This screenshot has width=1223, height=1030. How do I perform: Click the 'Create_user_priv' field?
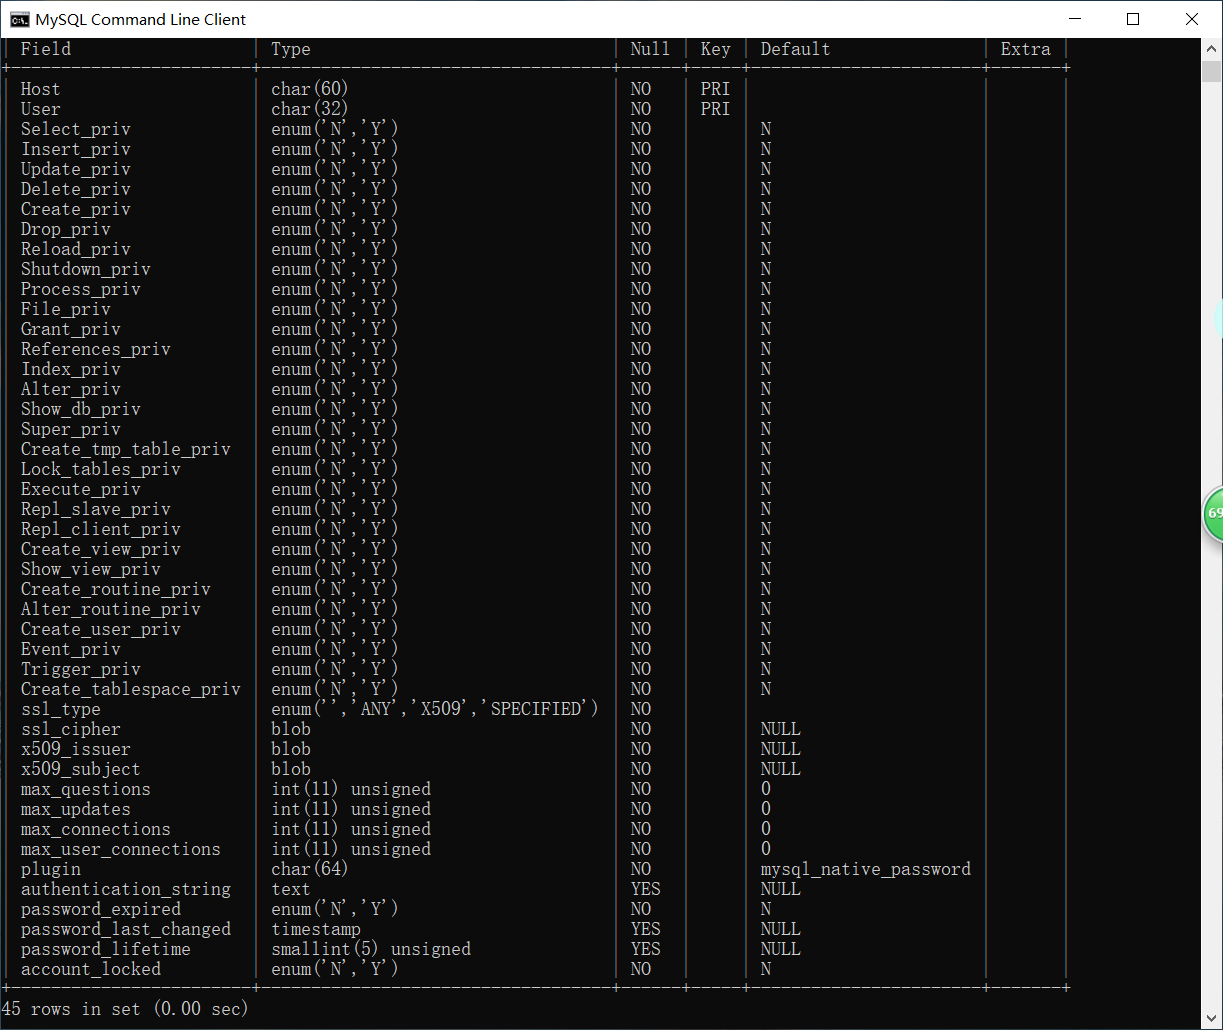point(101,629)
